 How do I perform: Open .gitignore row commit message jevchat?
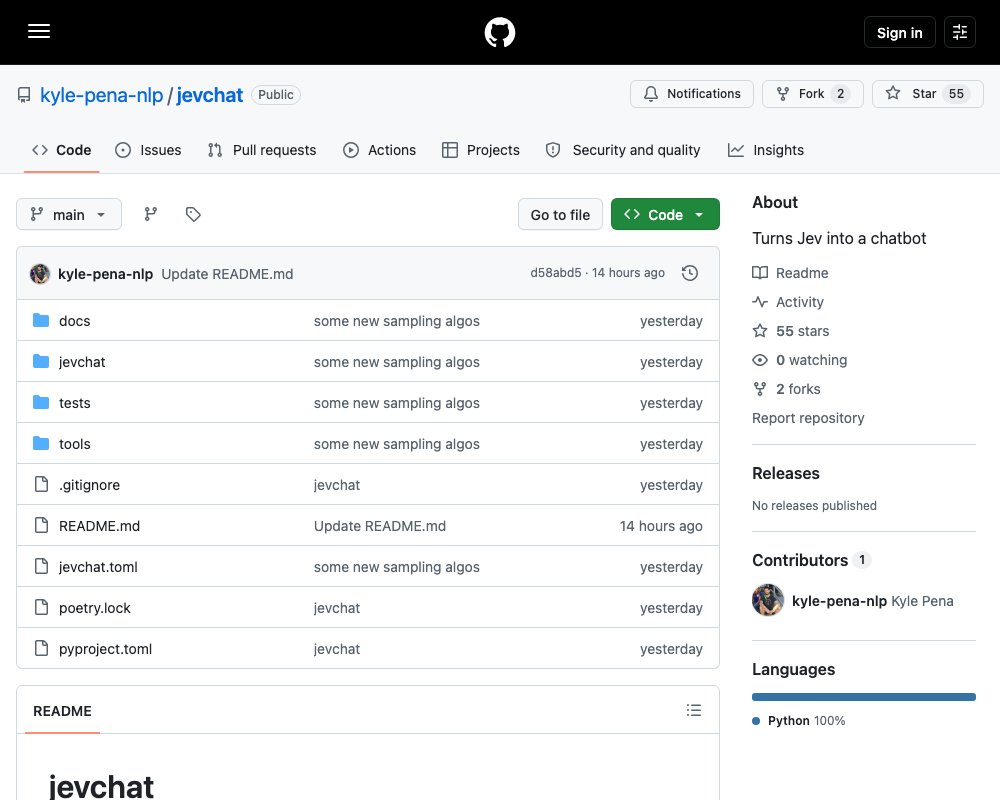pyautogui.click(x=337, y=485)
